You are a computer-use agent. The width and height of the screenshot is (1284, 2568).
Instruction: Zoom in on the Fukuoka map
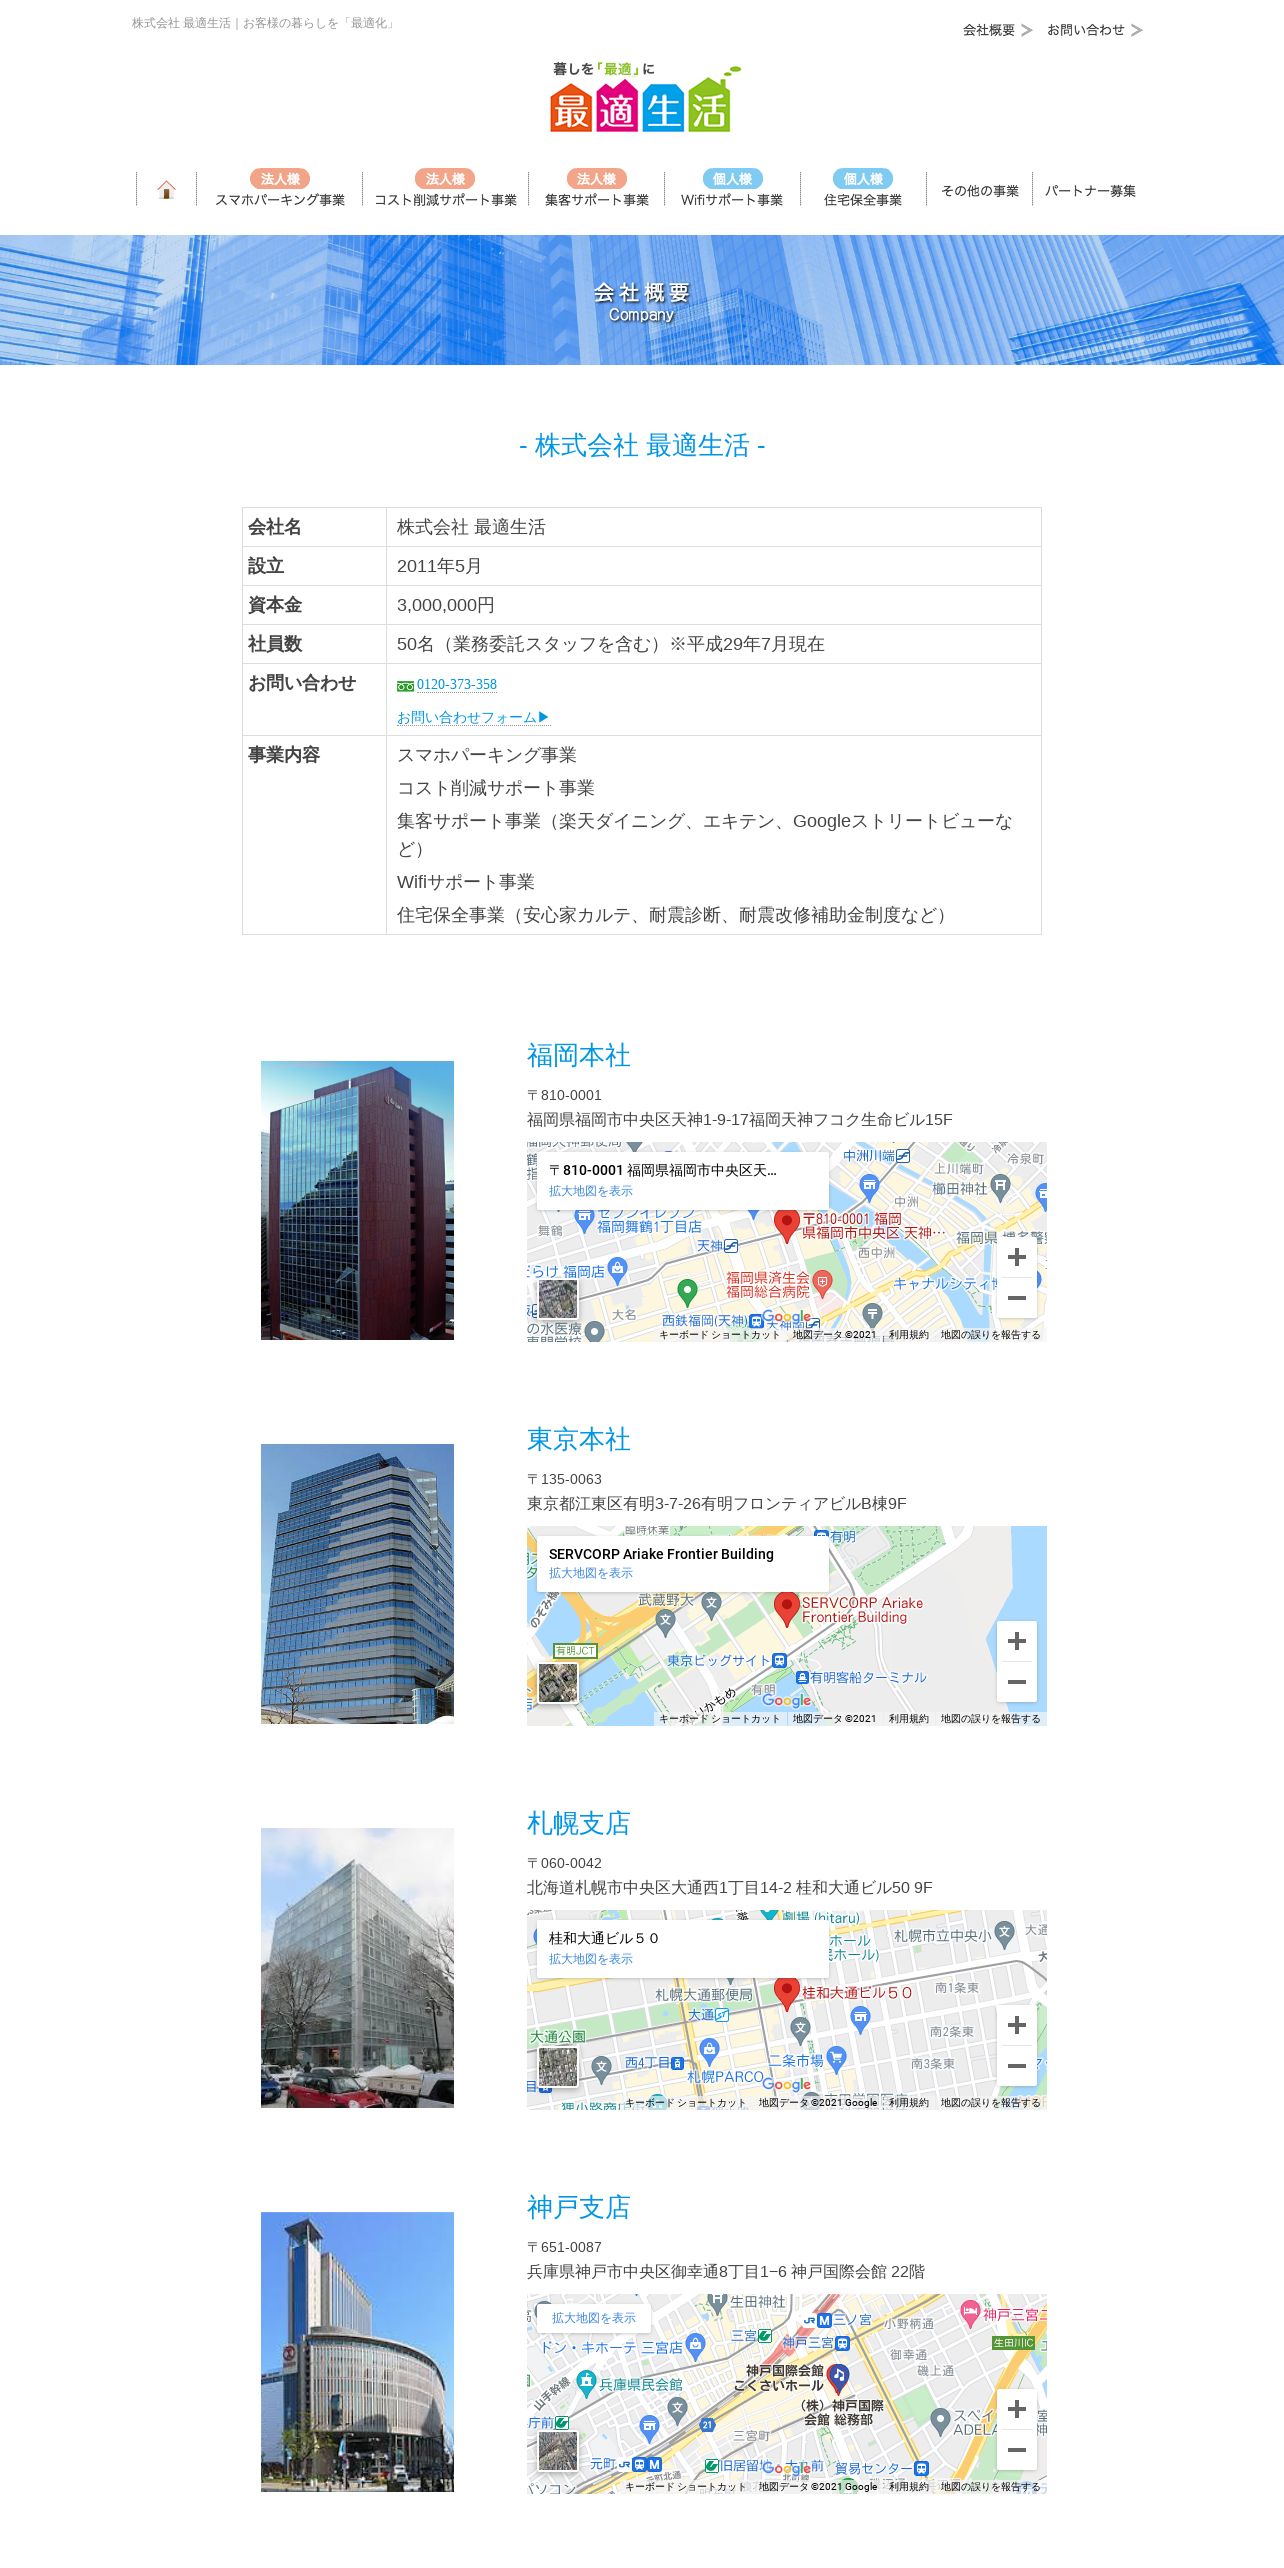click(1017, 1257)
